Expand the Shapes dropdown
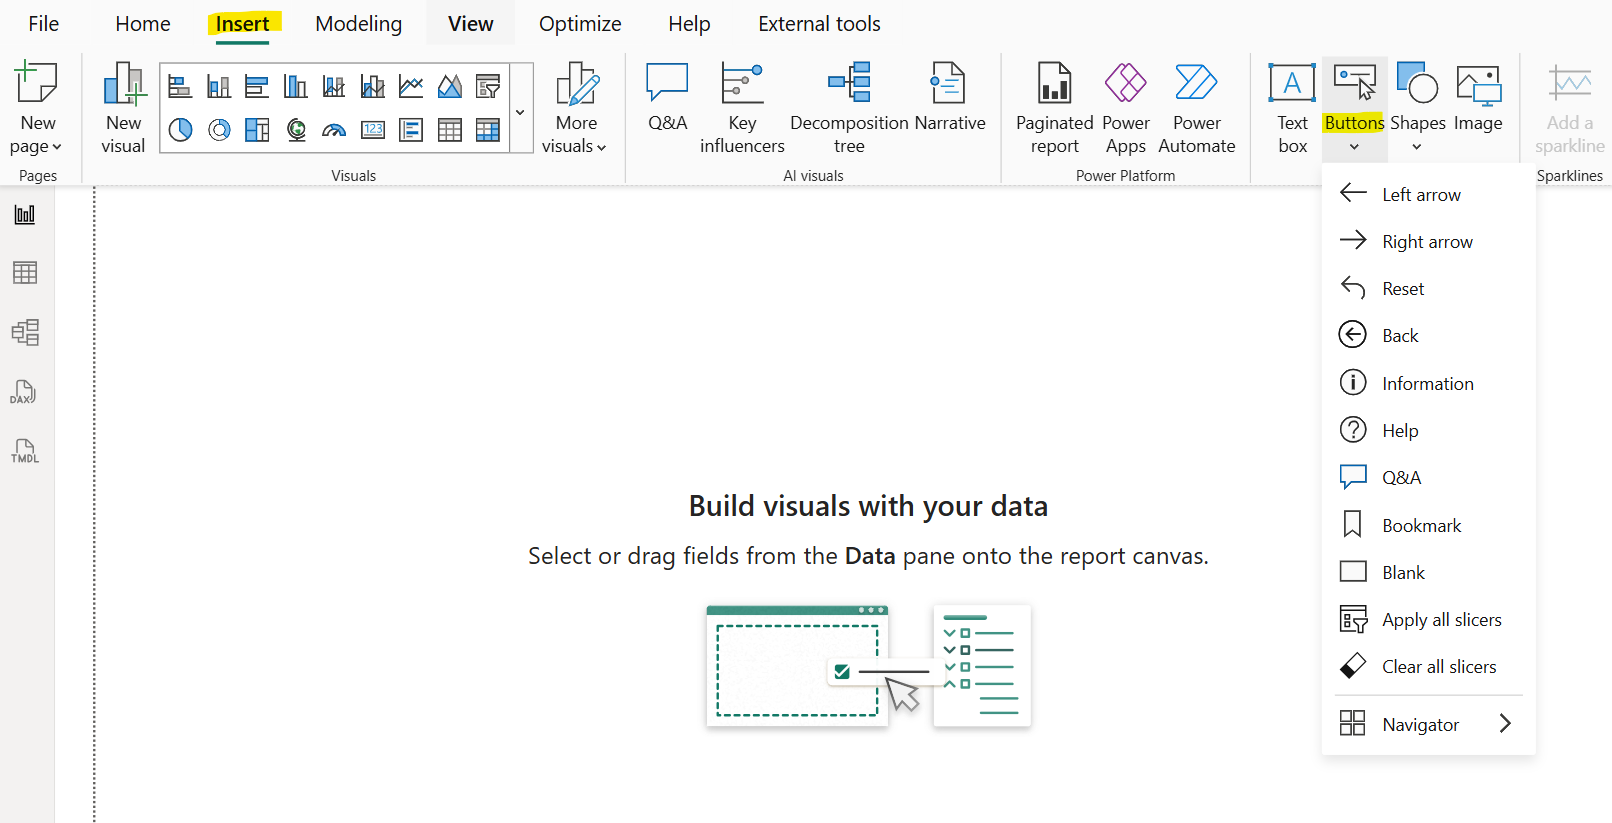The image size is (1612, 823). tap(1417, 147)
